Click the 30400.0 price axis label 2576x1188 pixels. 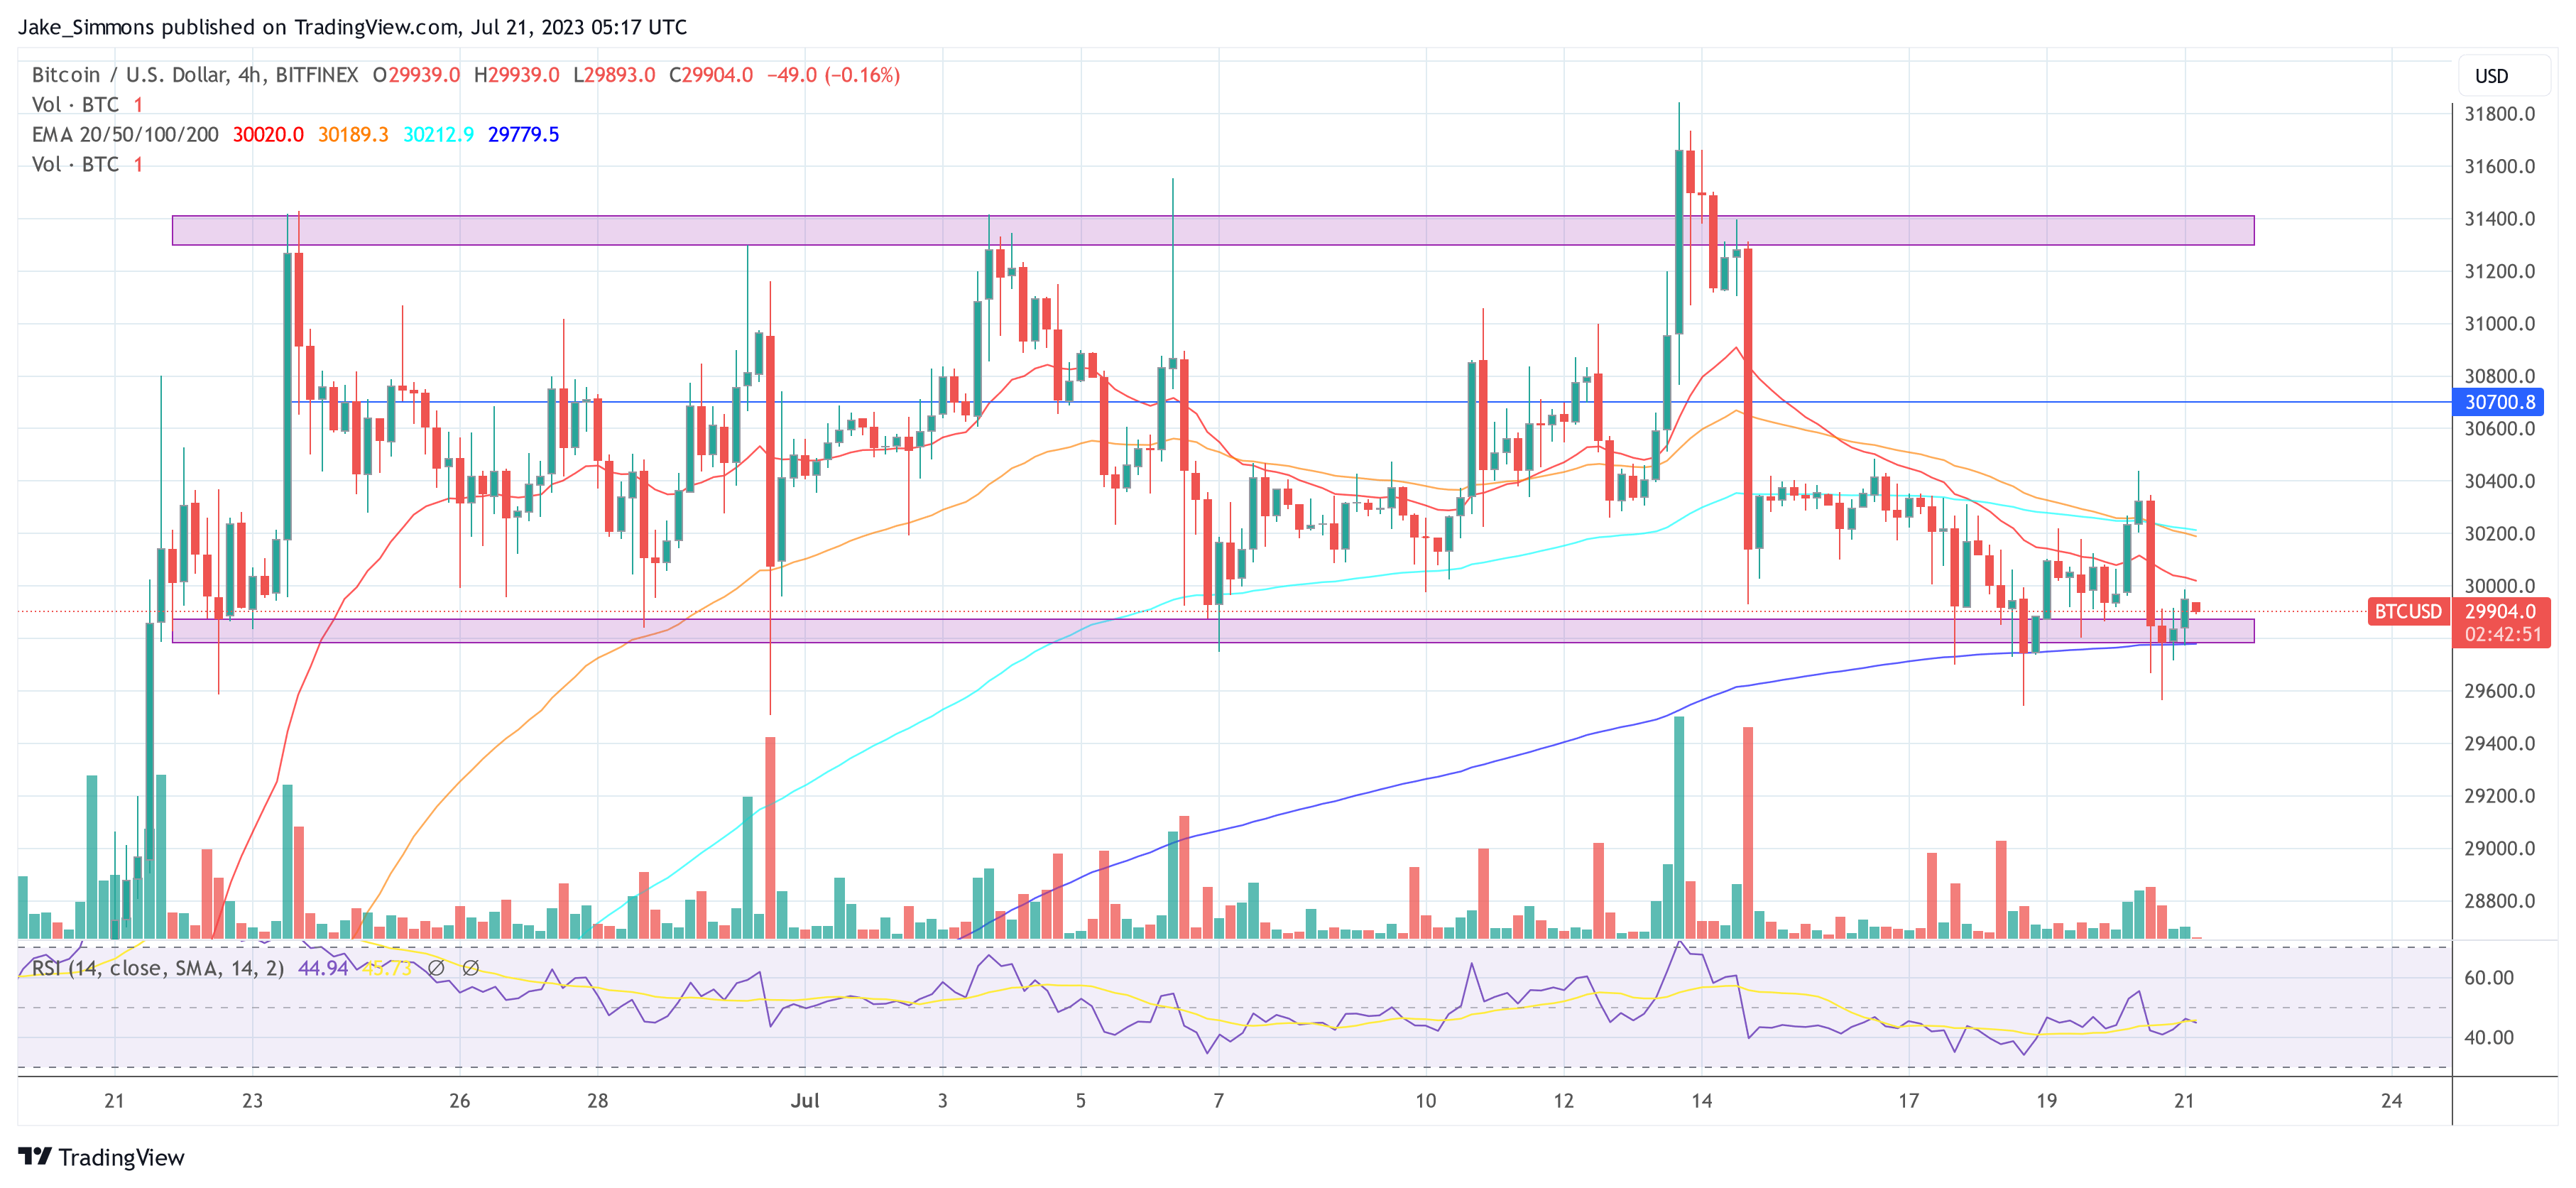coord(2499,481)
